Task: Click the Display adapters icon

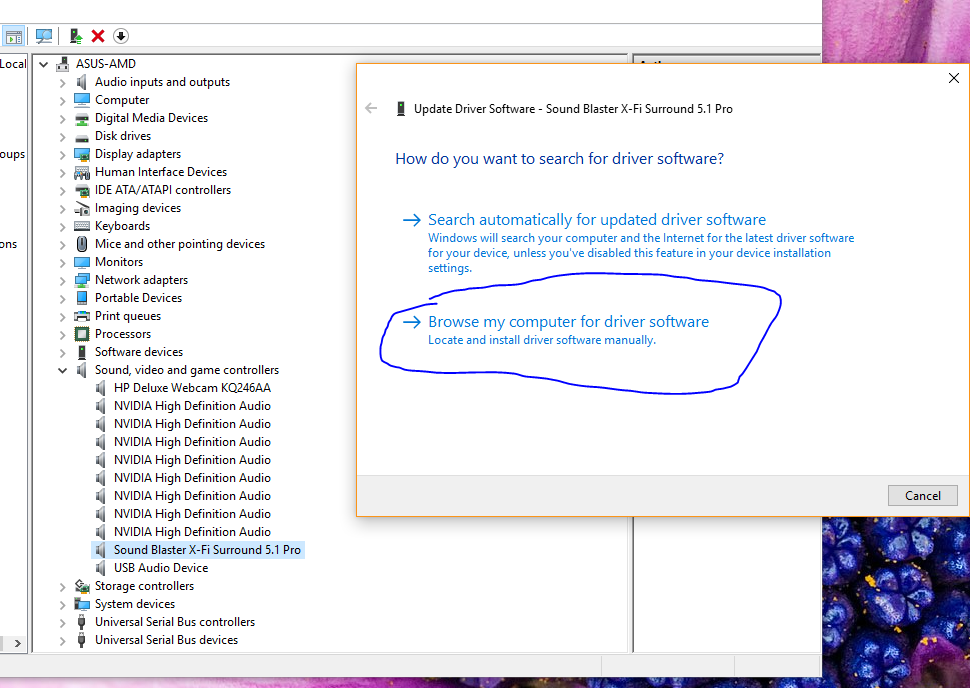Action: pos(82,154)
